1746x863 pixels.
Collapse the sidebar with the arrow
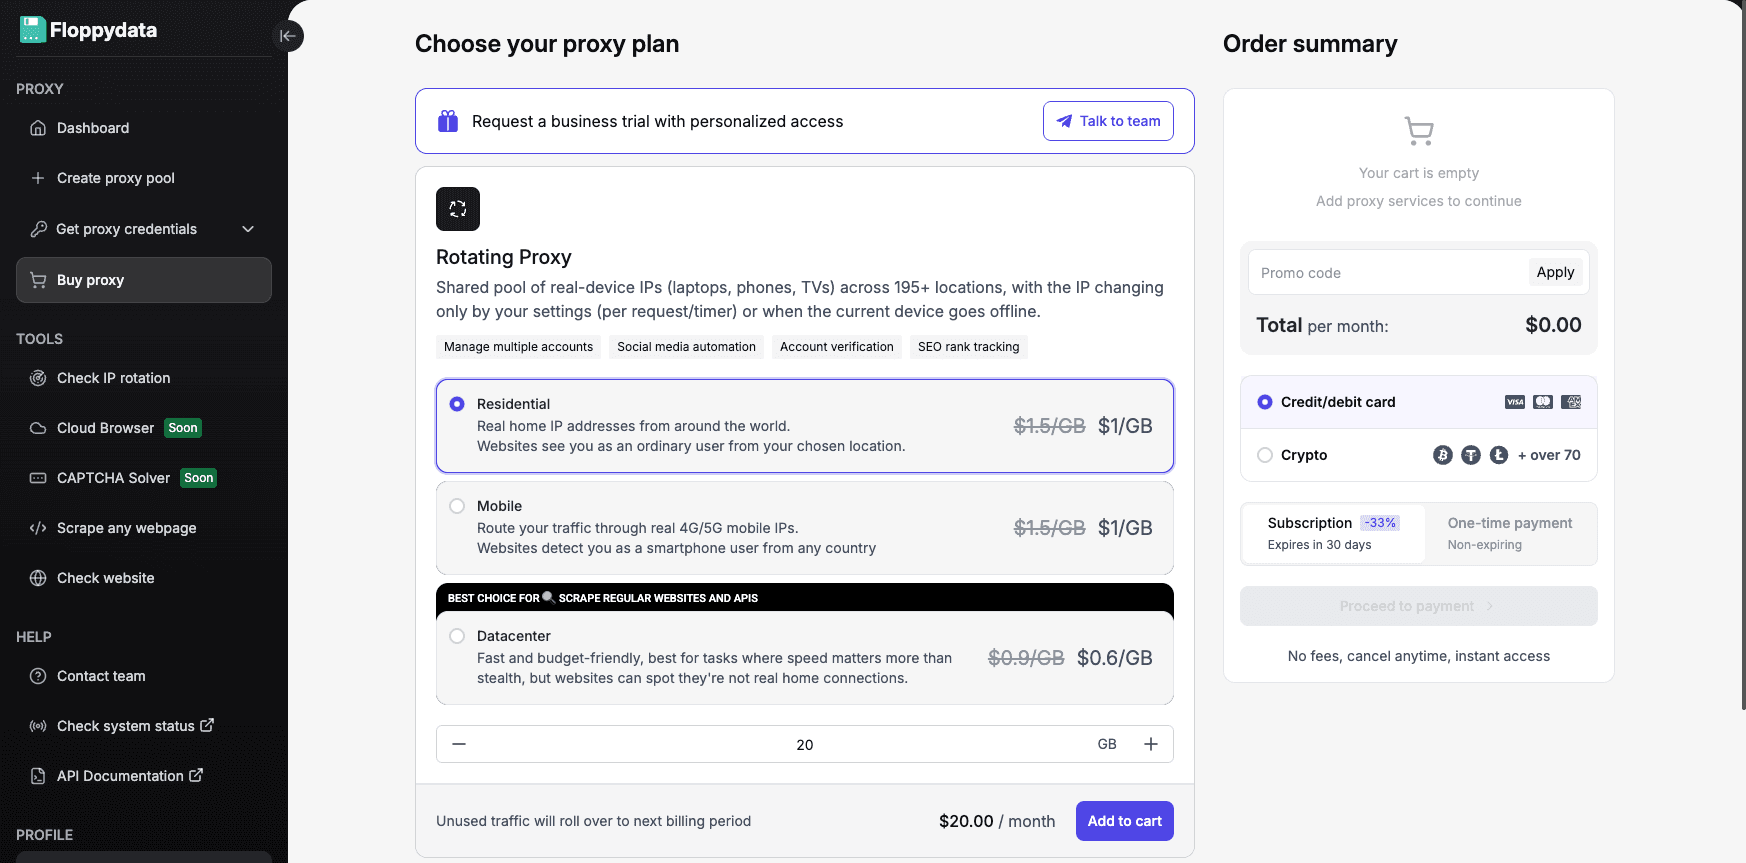coord(288,36)
